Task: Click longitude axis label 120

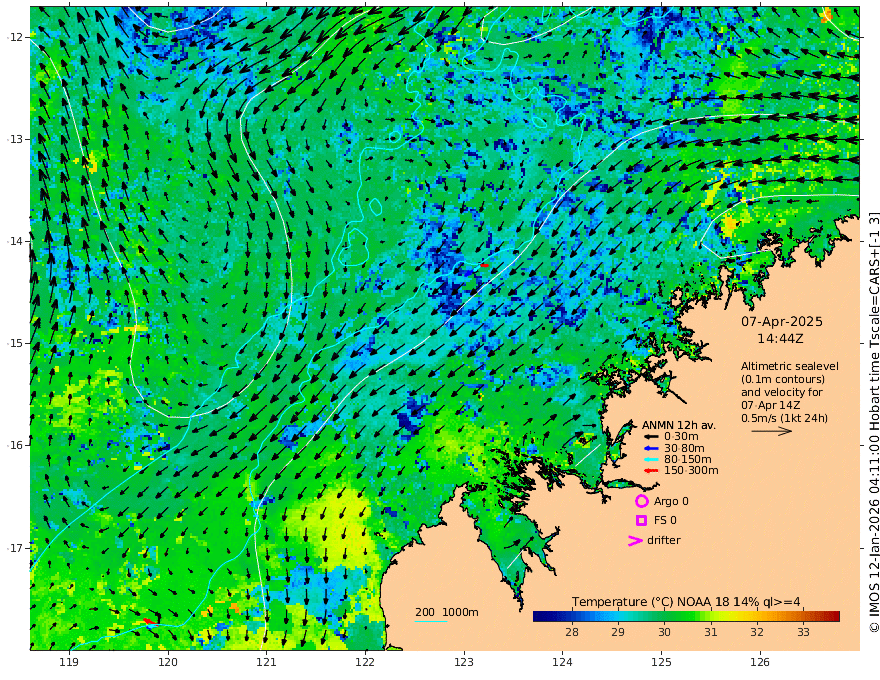Action: click(168, 663)
